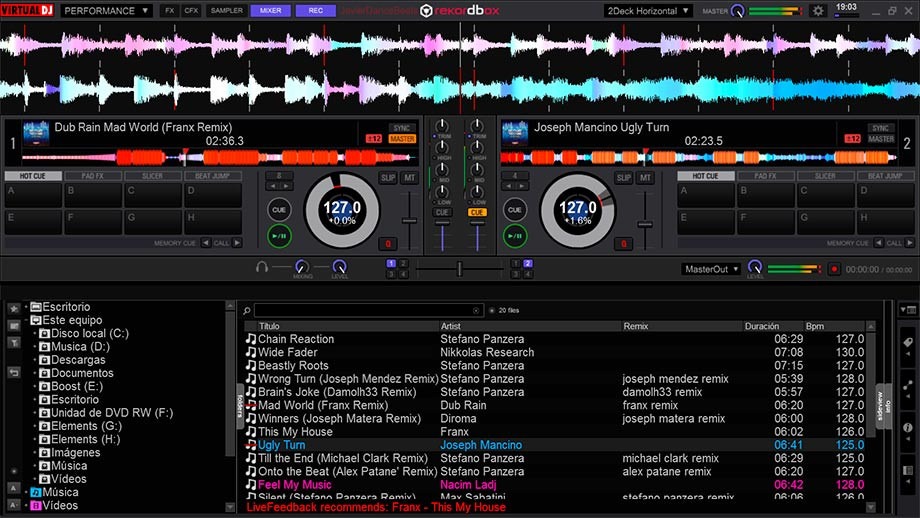Toggle the MIXER panel
Viewport: 920px width, 518px height.
tap(270, 11)
